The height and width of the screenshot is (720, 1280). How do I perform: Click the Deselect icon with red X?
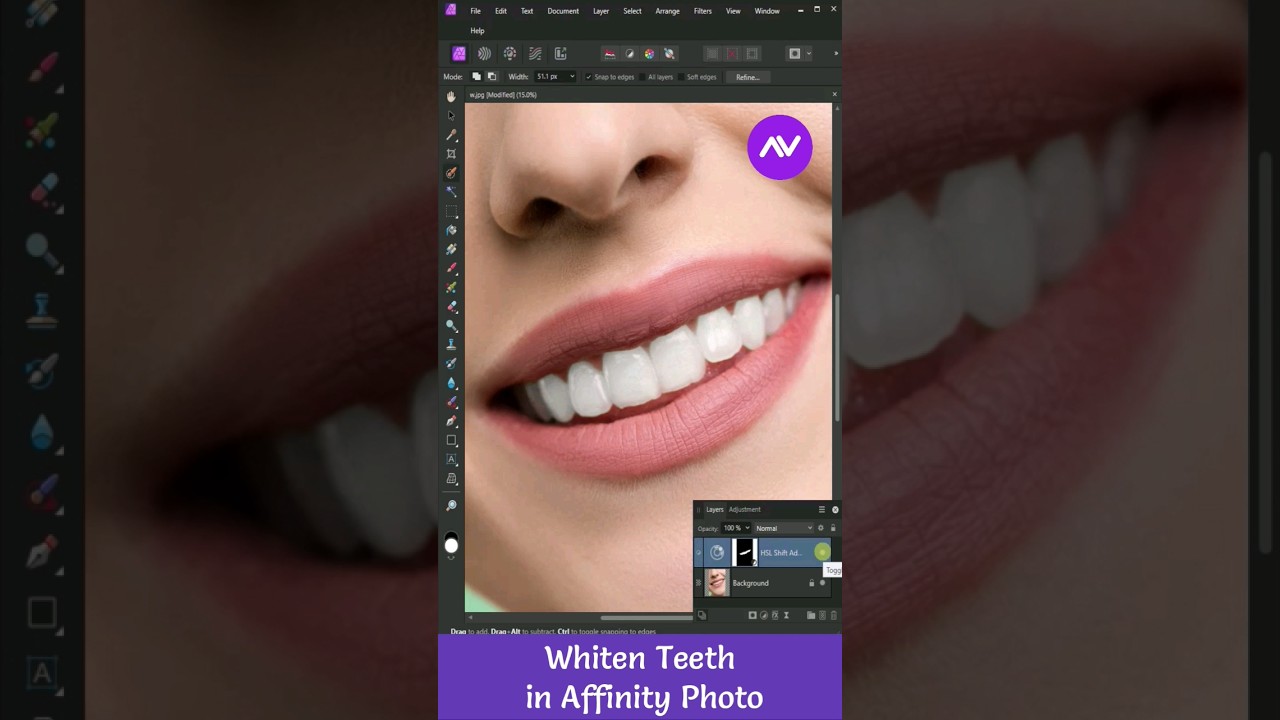click(732, 54)
